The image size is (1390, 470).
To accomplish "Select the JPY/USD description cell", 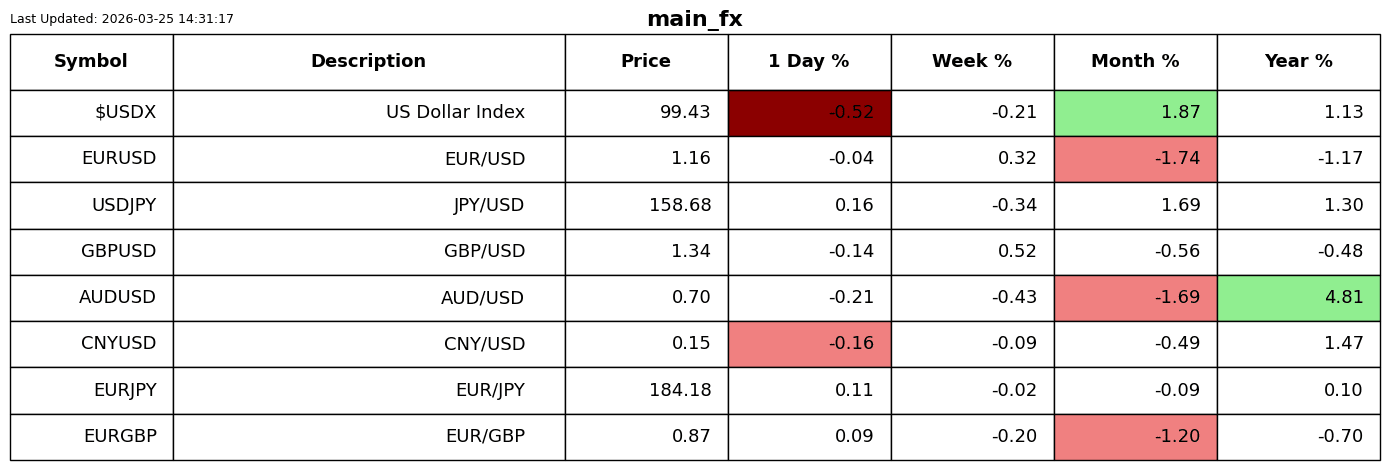I will point(369,206).
